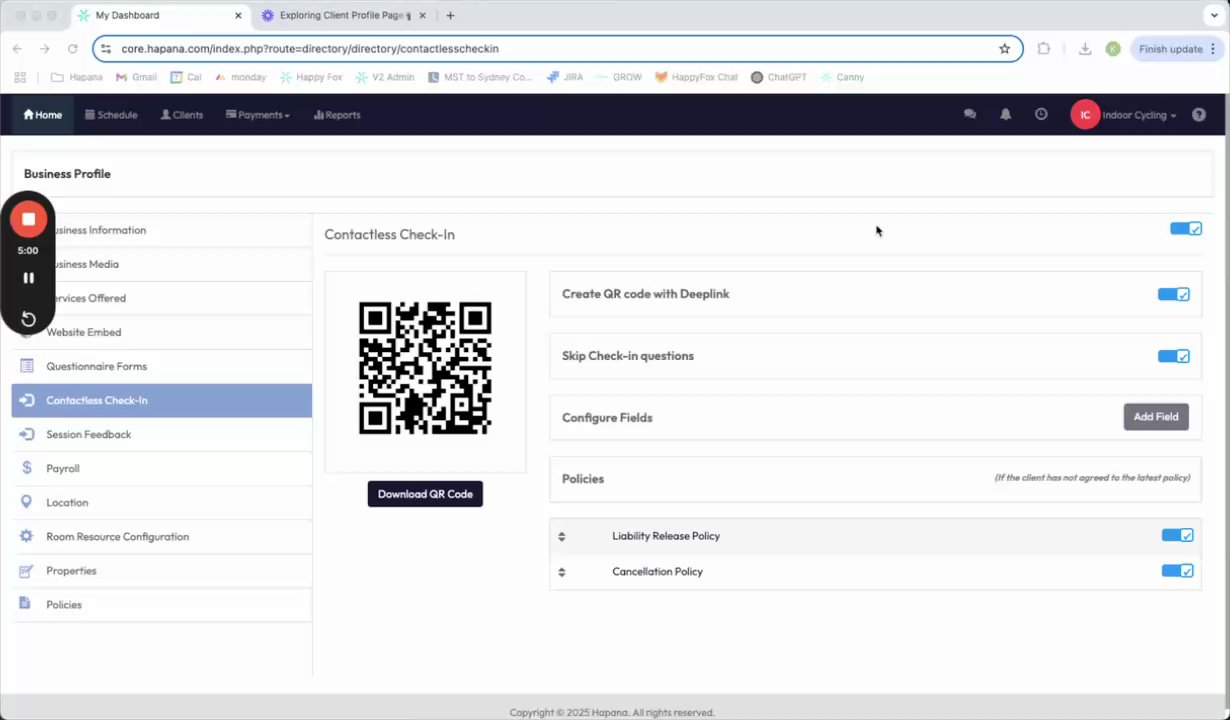Open Questionnaire Forms in sidebar

[x=162, y=366]
